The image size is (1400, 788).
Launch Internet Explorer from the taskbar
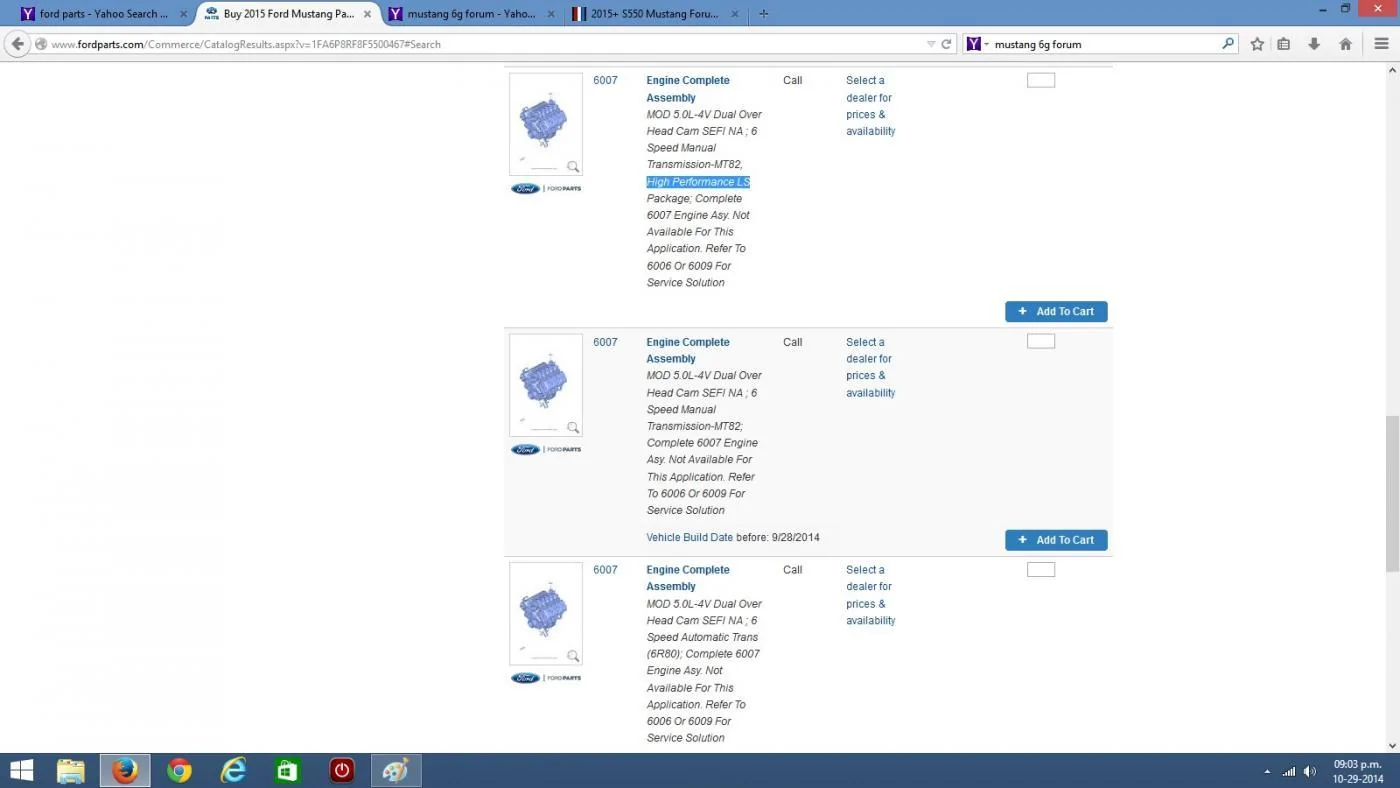[x=233, y=770]
